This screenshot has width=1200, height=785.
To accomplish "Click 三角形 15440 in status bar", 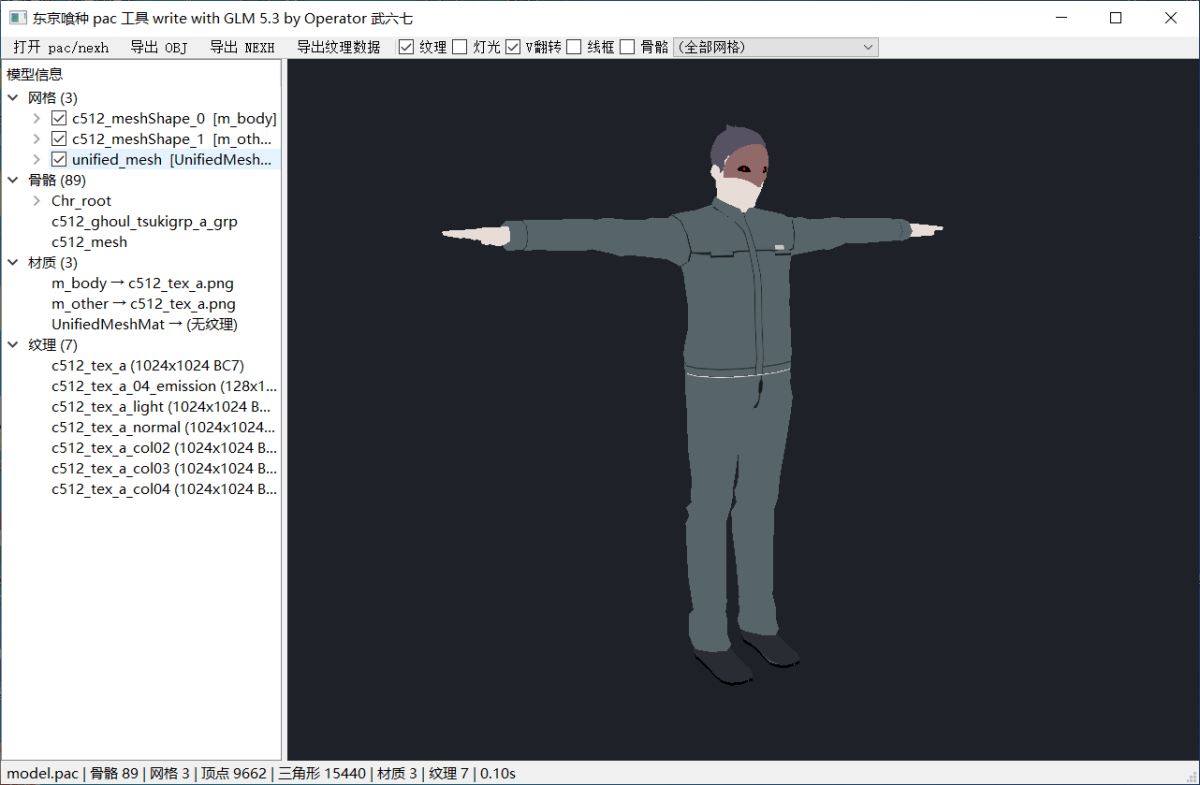I will tap(321, 773).
